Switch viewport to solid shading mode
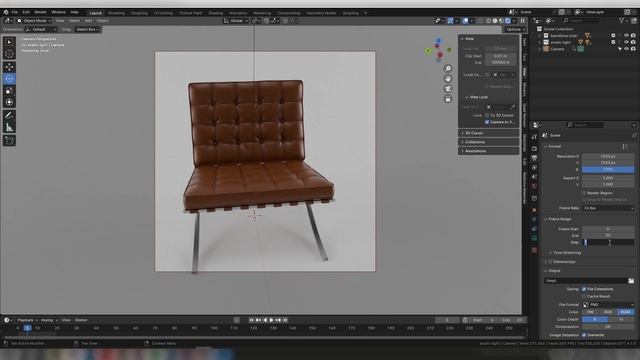The image size is (640, 360). [495, 20]
